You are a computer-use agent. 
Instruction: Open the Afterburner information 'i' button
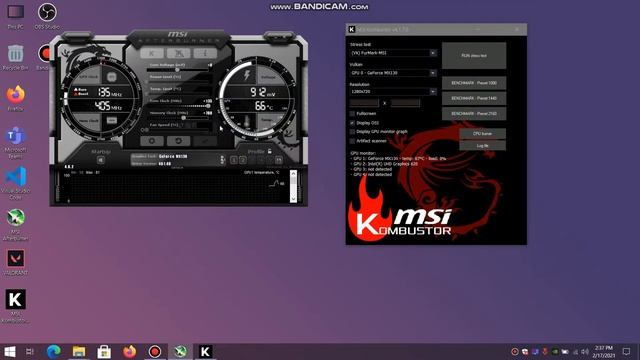click(x=205, y=53)
